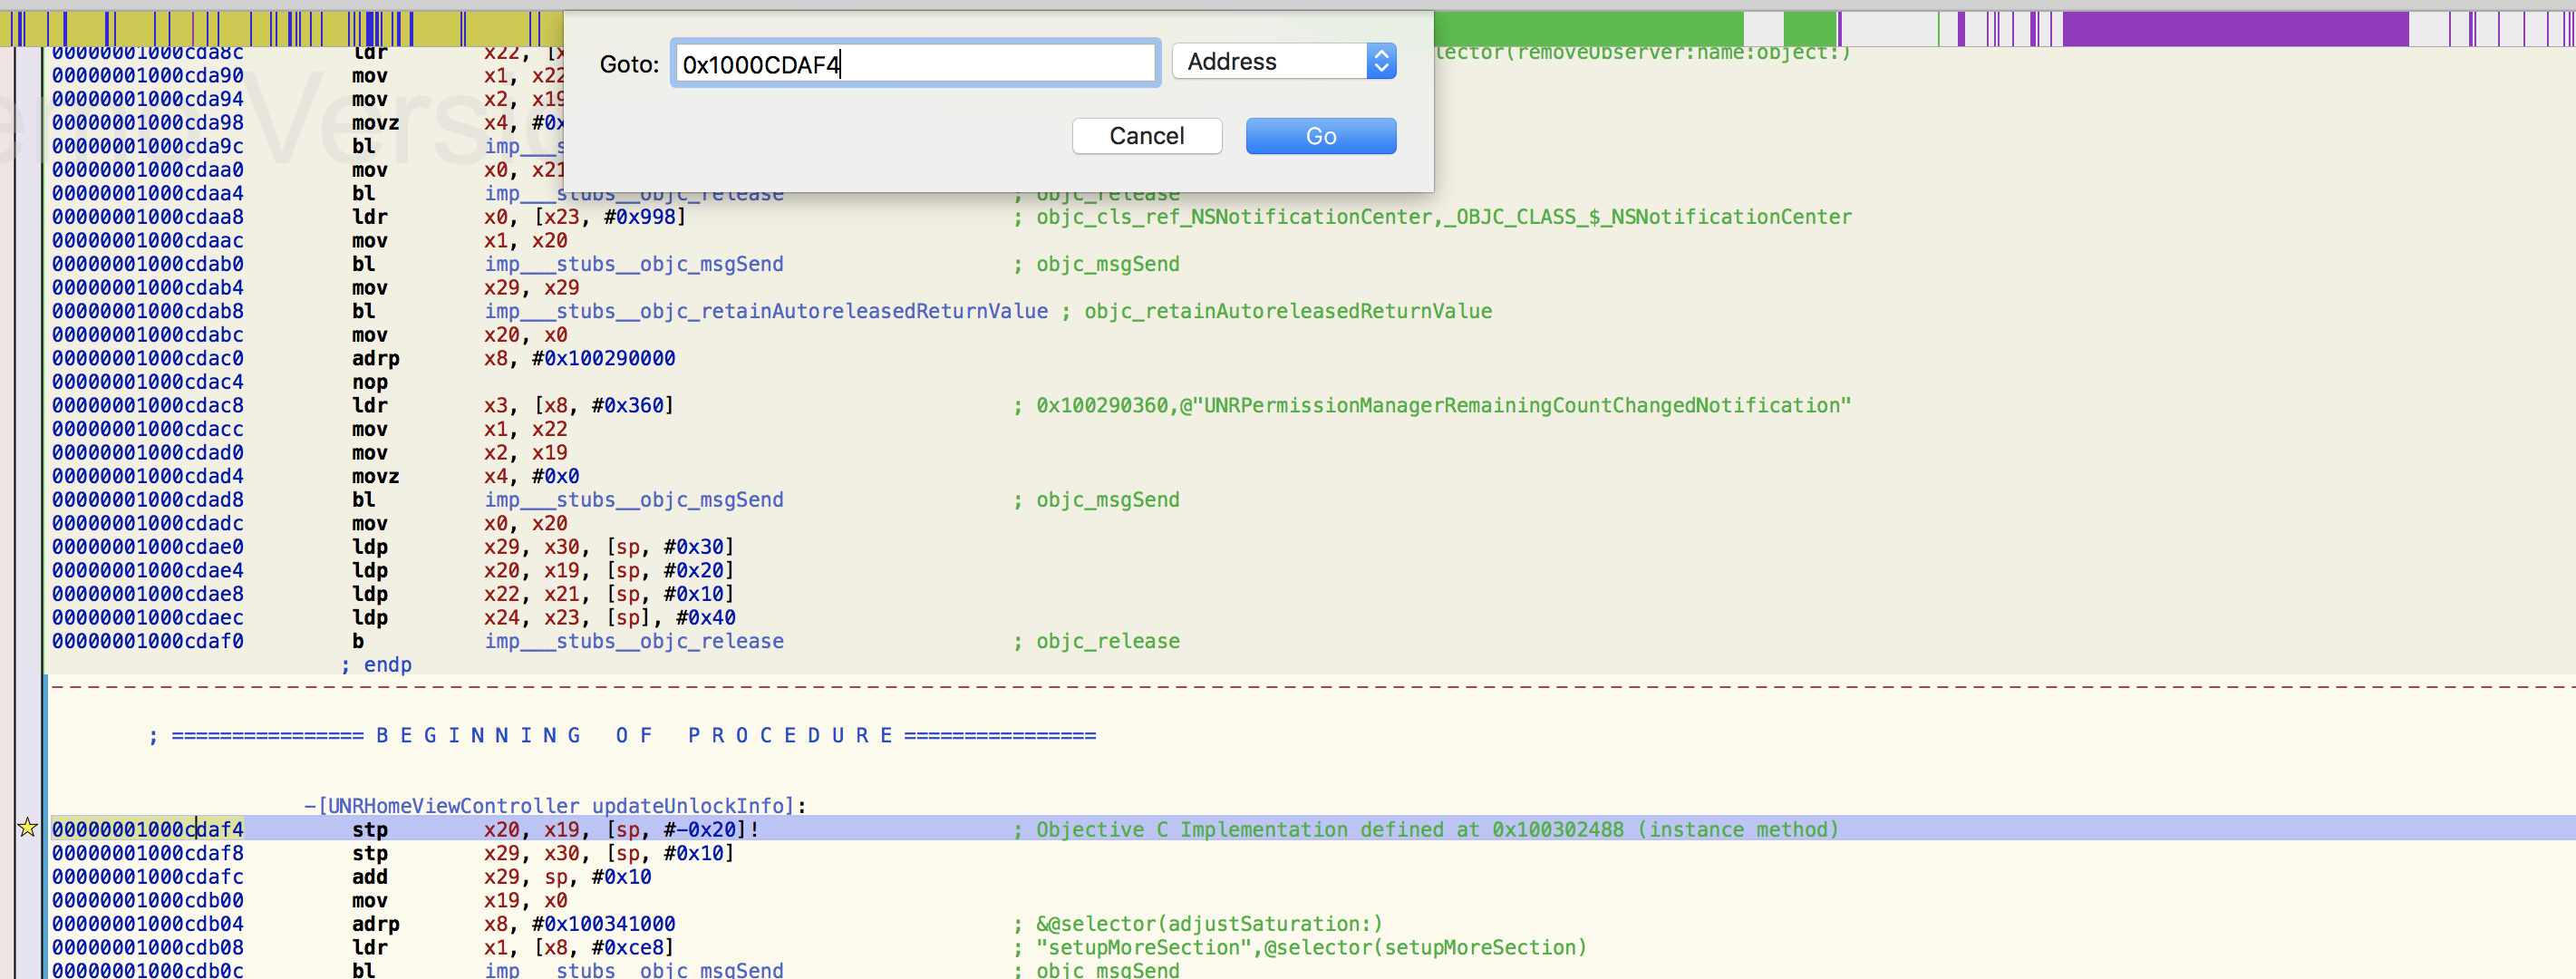Click the #0x100341000 operand at cdb04
This screenshot has height=979, width=2576.
point(603,924)
